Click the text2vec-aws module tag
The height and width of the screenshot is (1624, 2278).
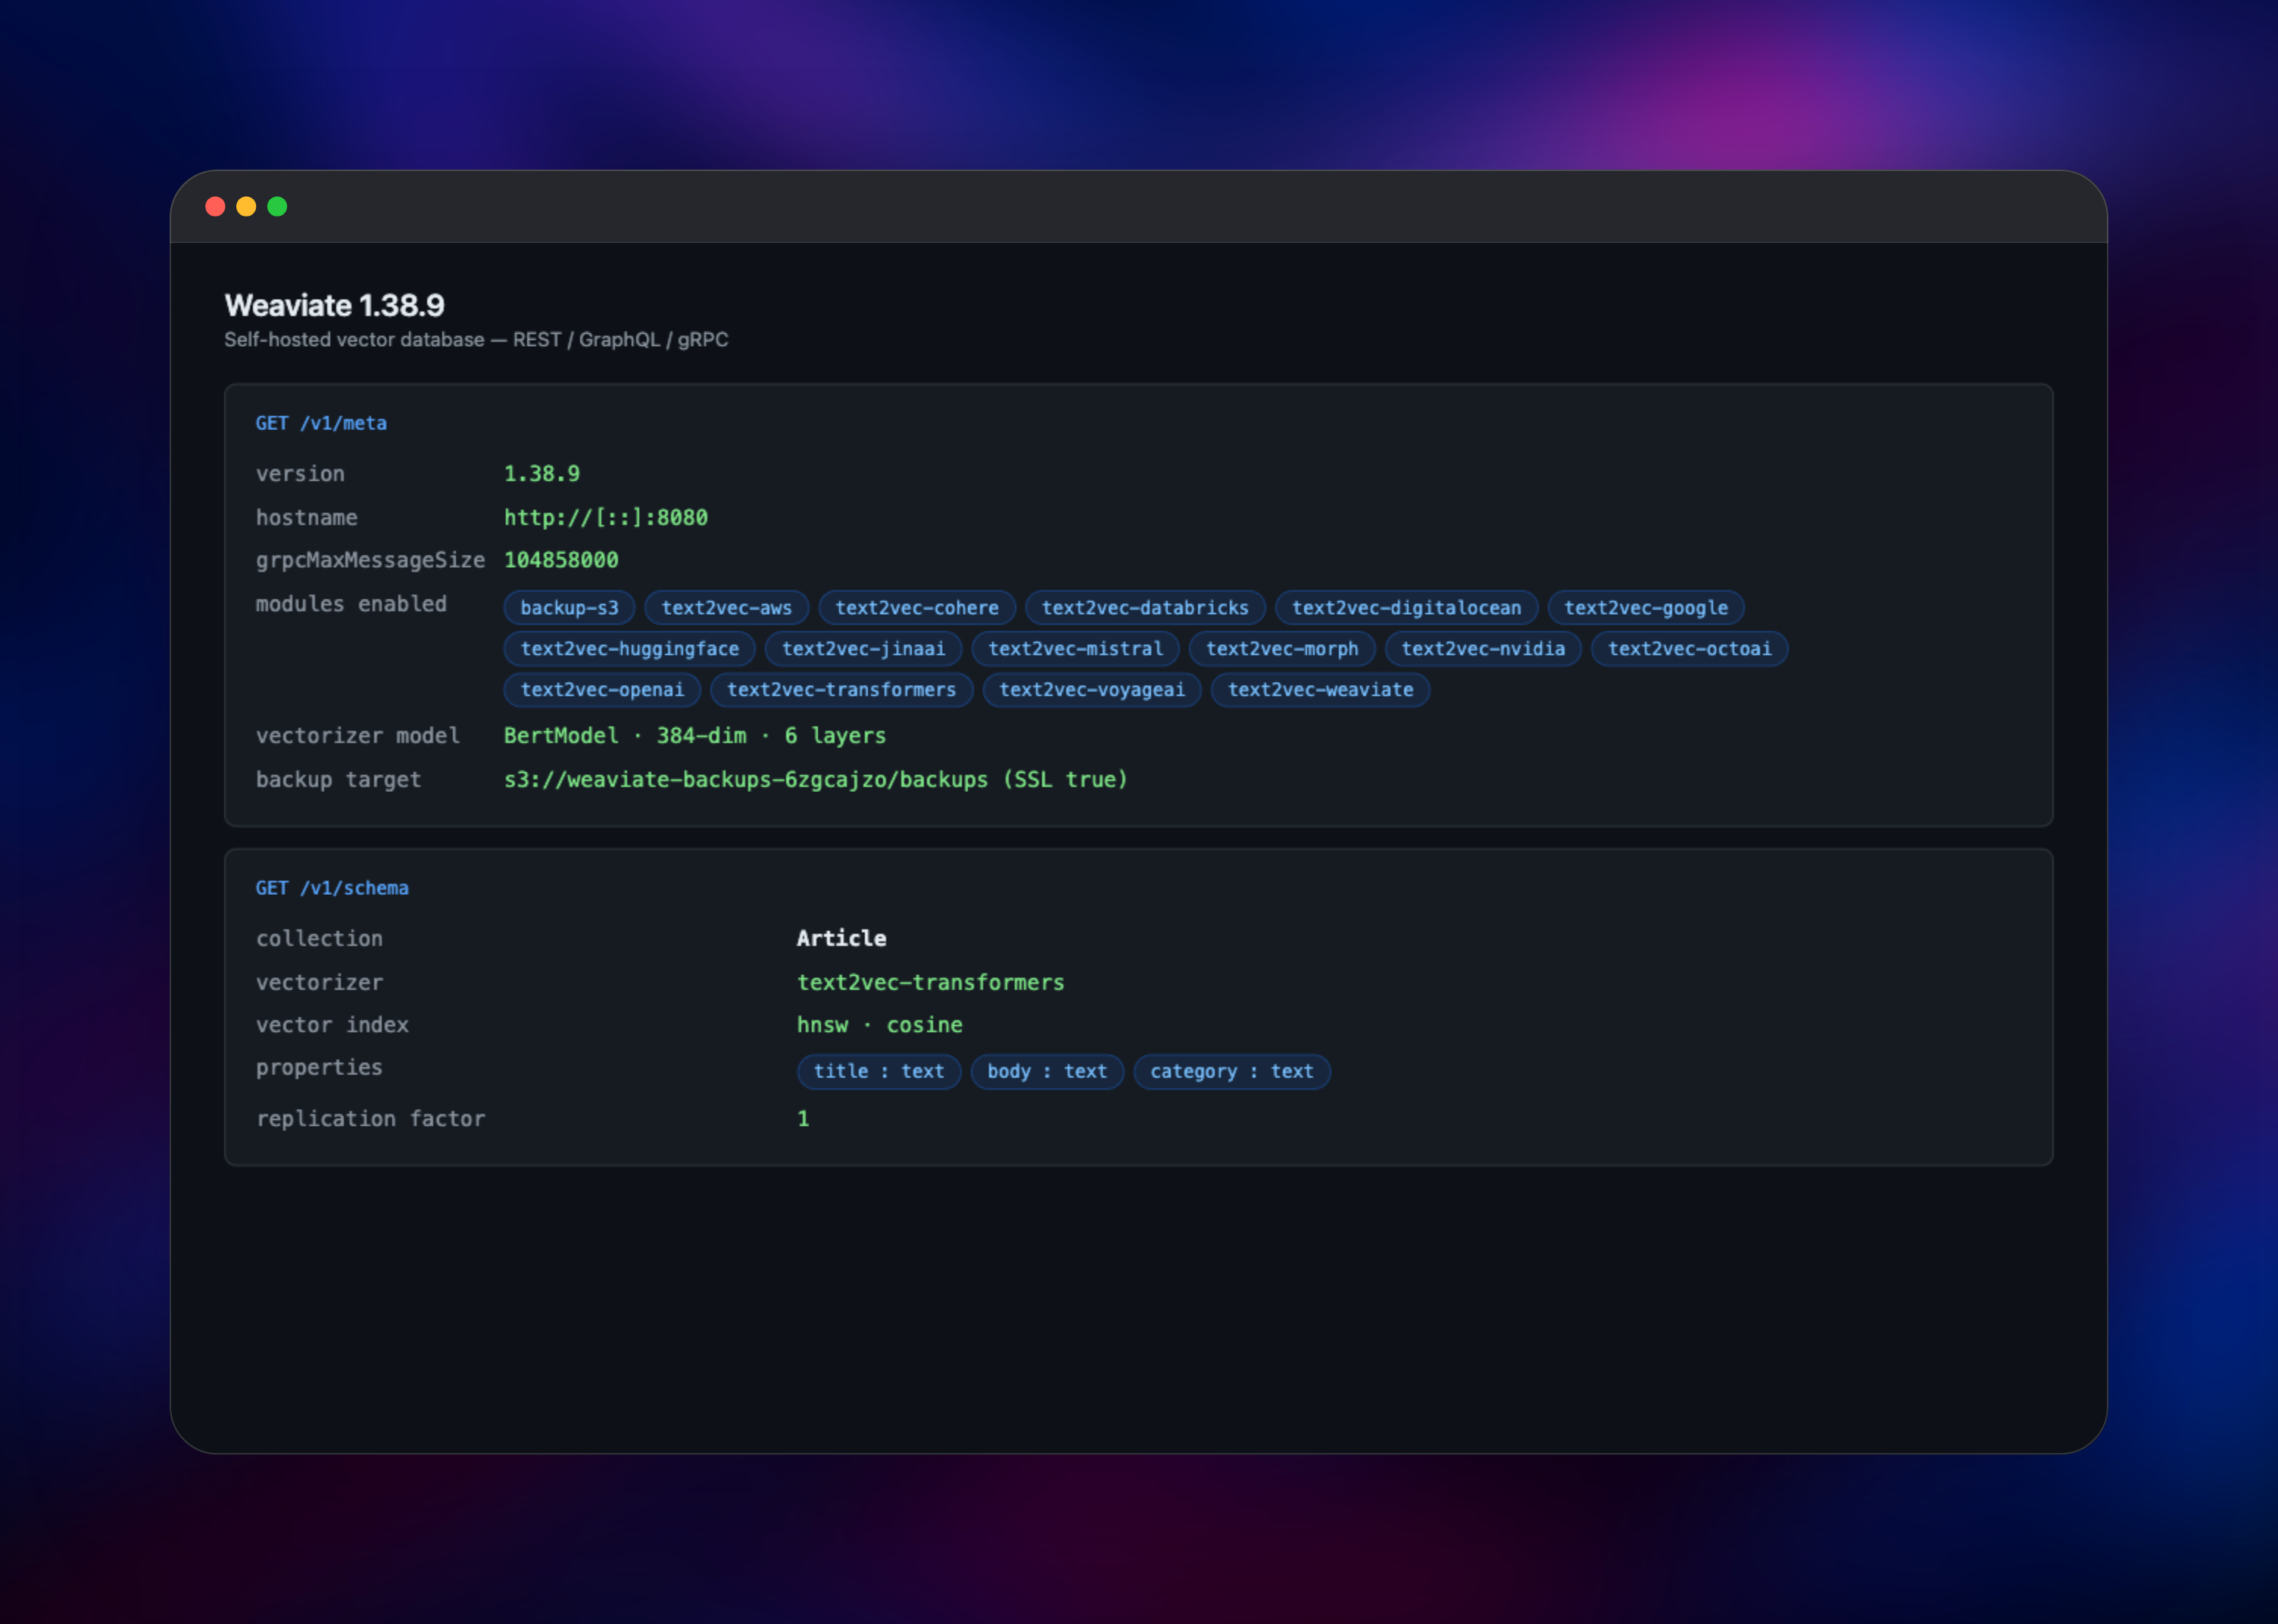[x=727, y=608]
